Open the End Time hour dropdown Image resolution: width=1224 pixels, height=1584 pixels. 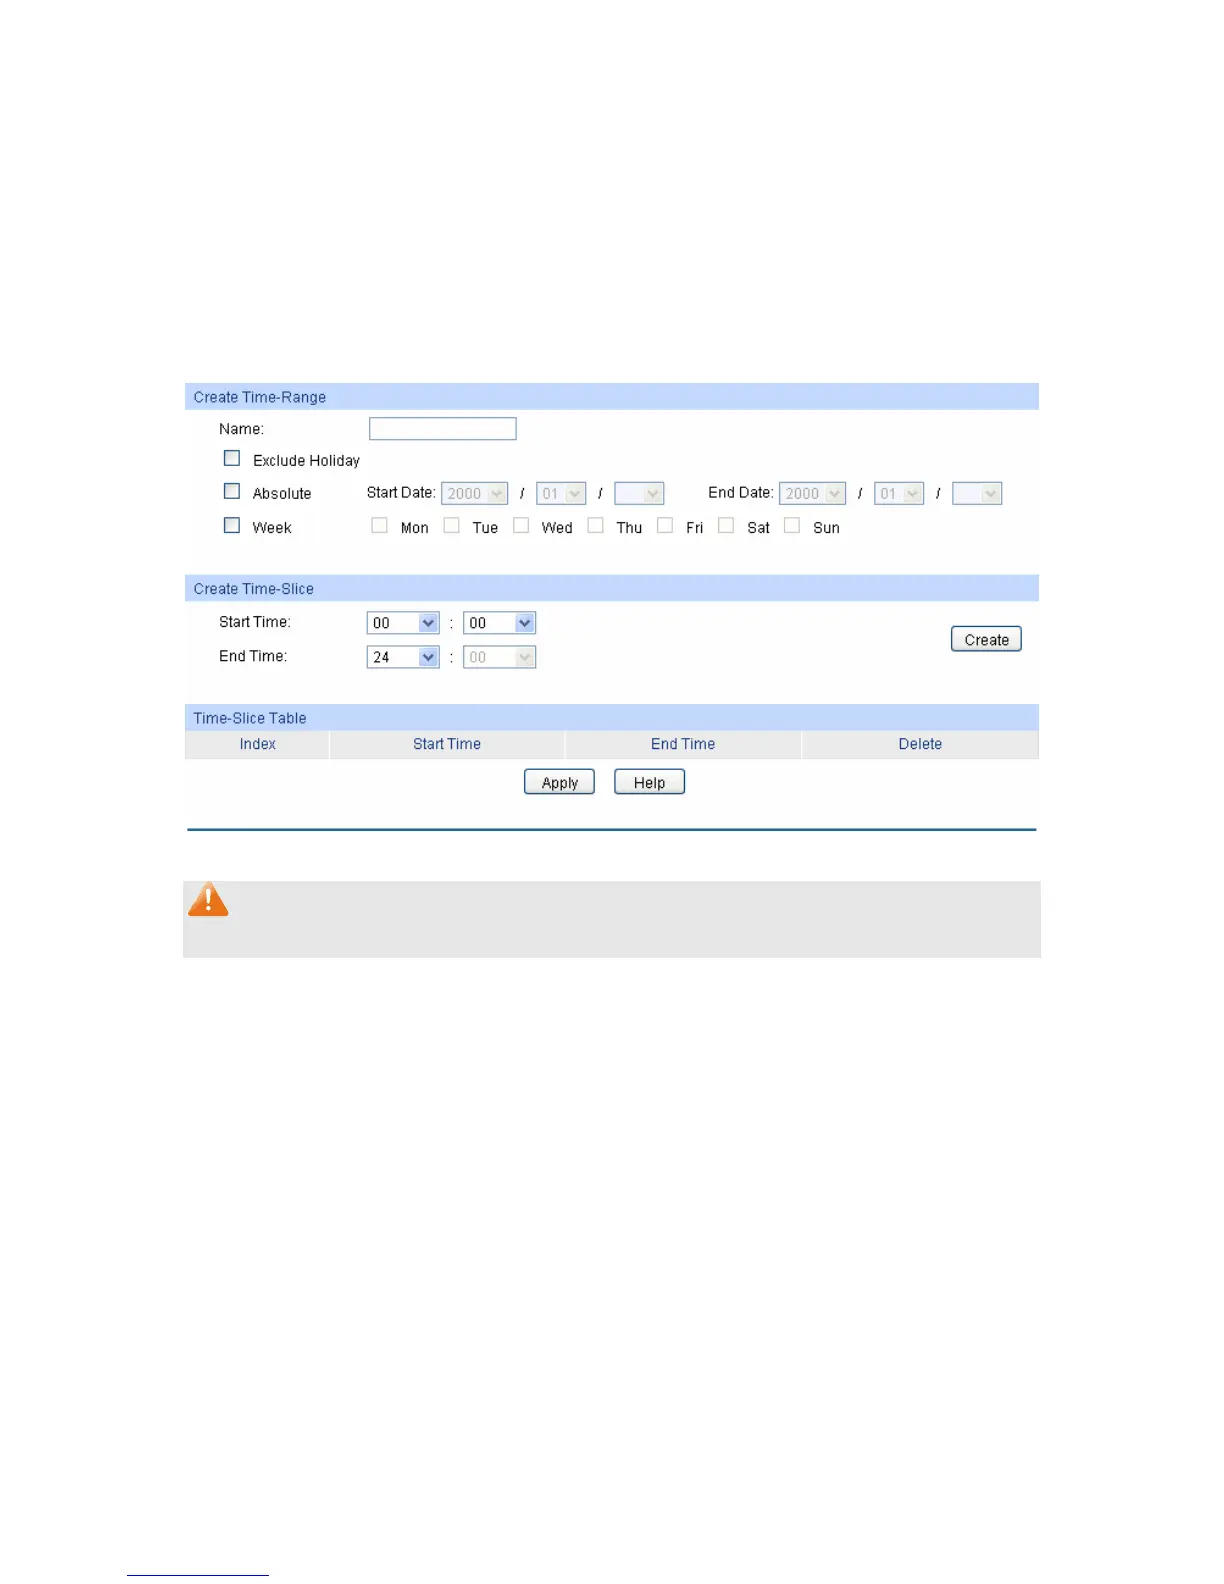[403, 657]
